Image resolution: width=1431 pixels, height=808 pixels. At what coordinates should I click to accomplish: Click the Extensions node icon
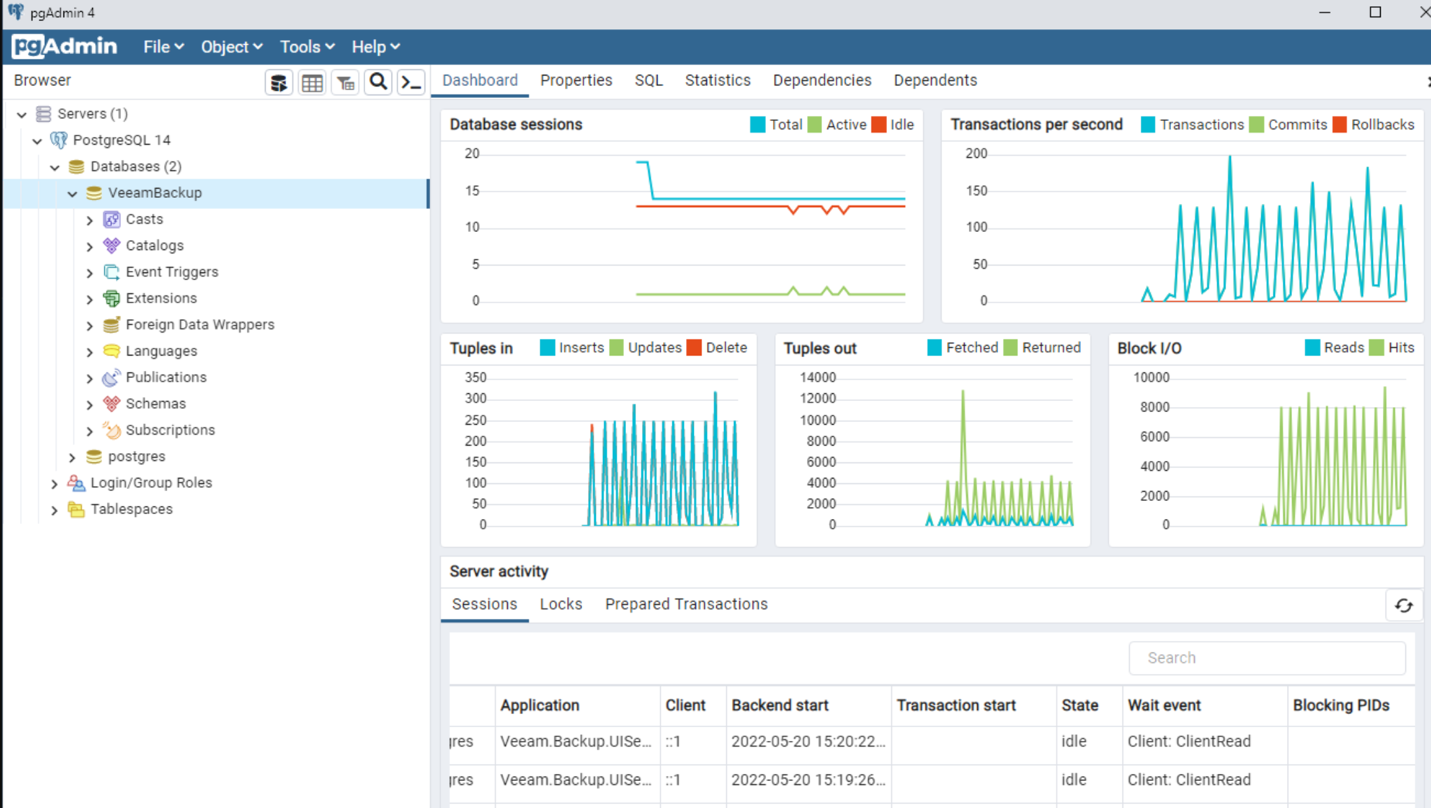(112, 298)
